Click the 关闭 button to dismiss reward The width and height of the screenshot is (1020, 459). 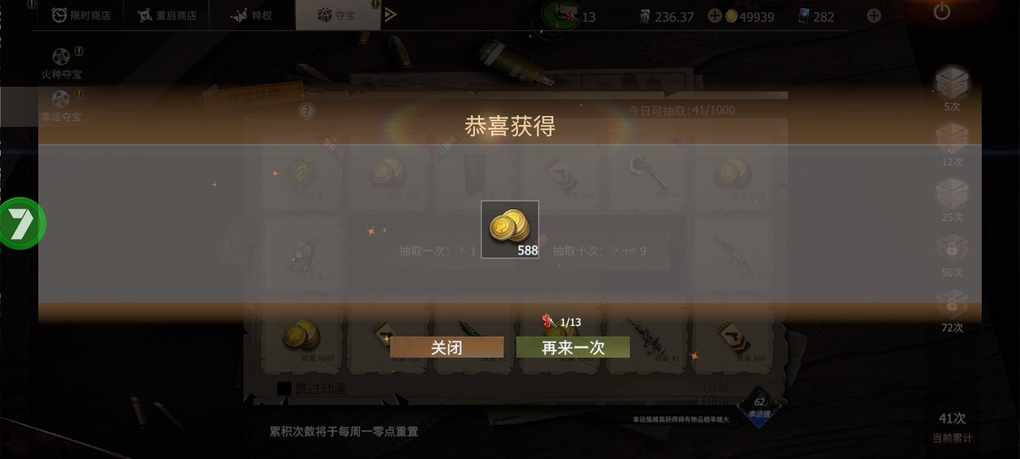coord(447,347)
